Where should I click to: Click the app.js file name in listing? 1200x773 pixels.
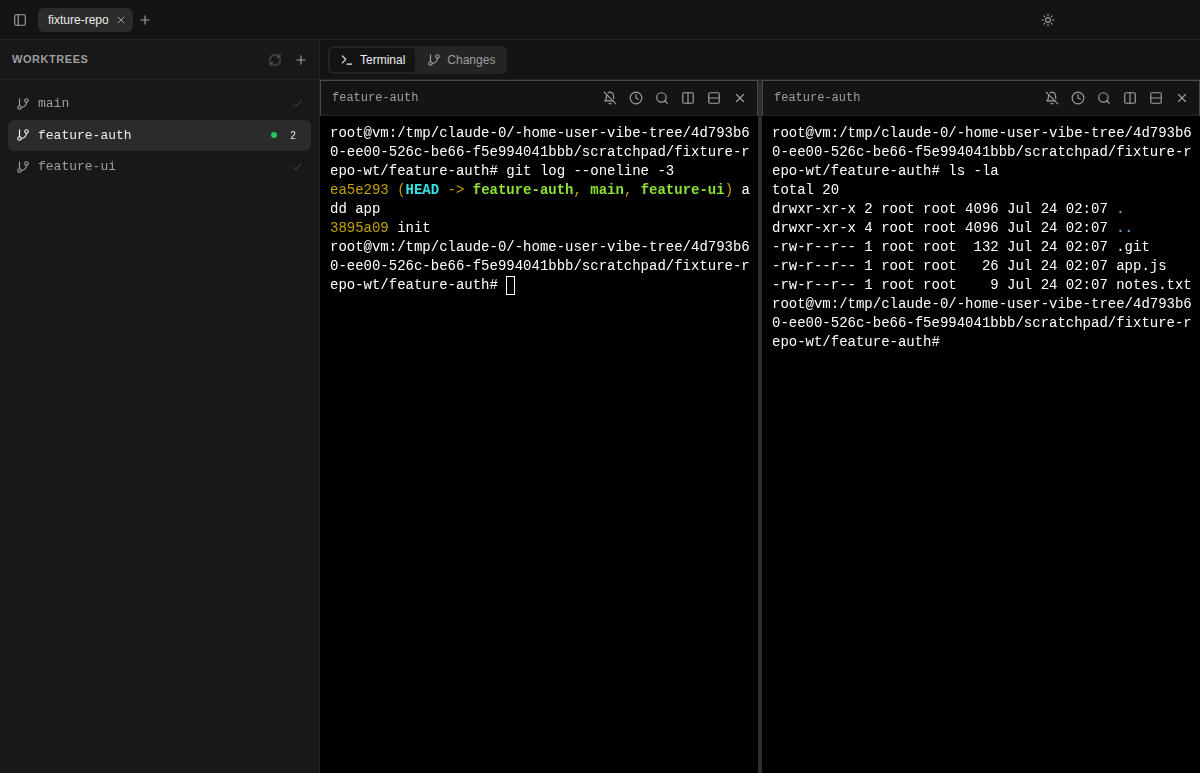tap(1141, 266)
